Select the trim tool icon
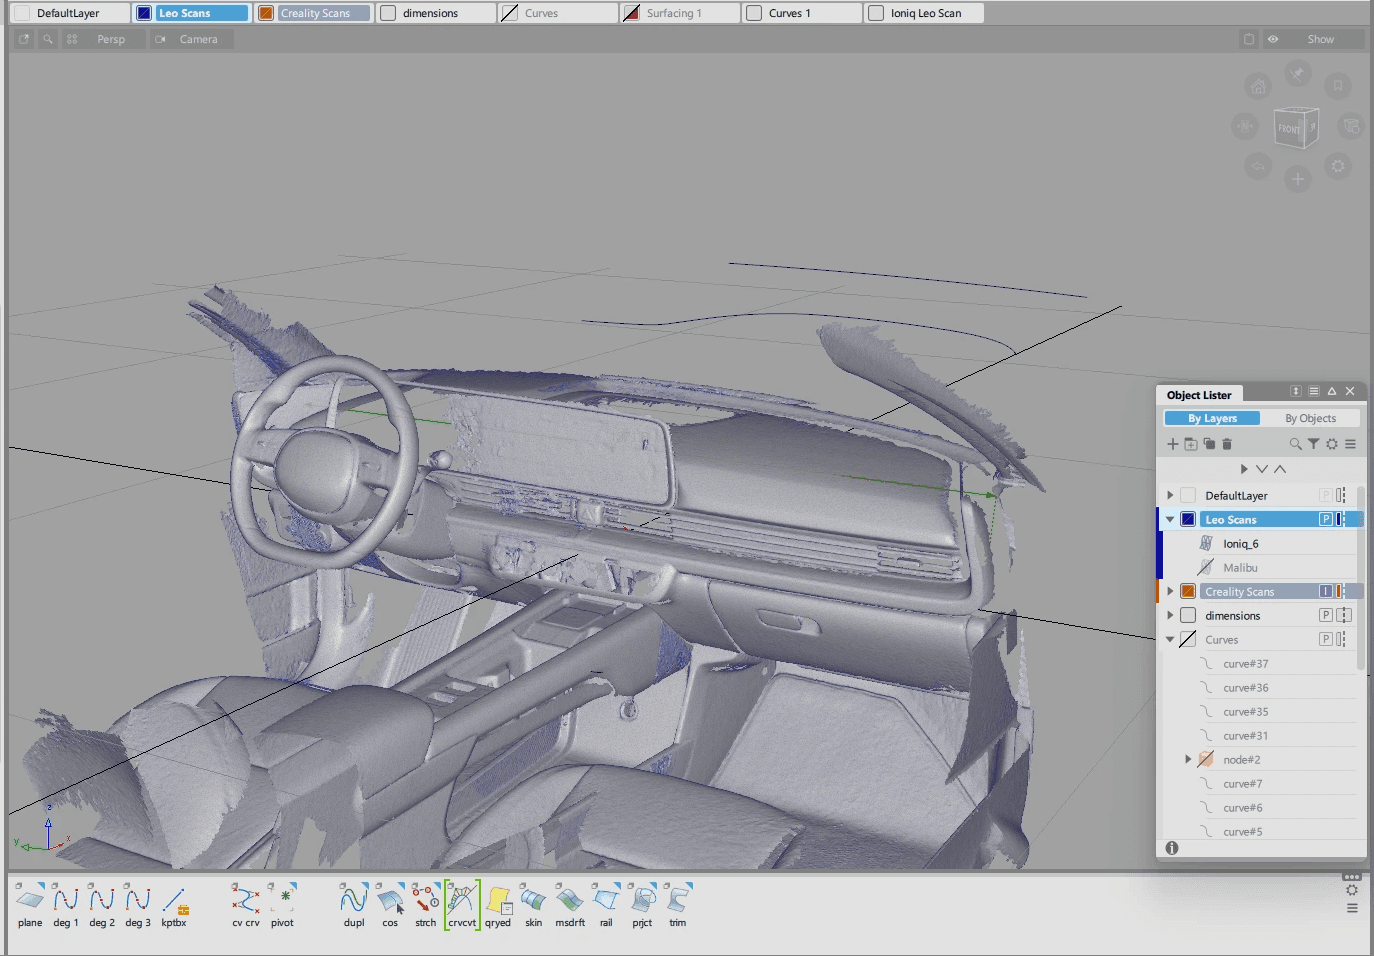The height and width of the screenshot is (956, 1374). pos(677,900)
